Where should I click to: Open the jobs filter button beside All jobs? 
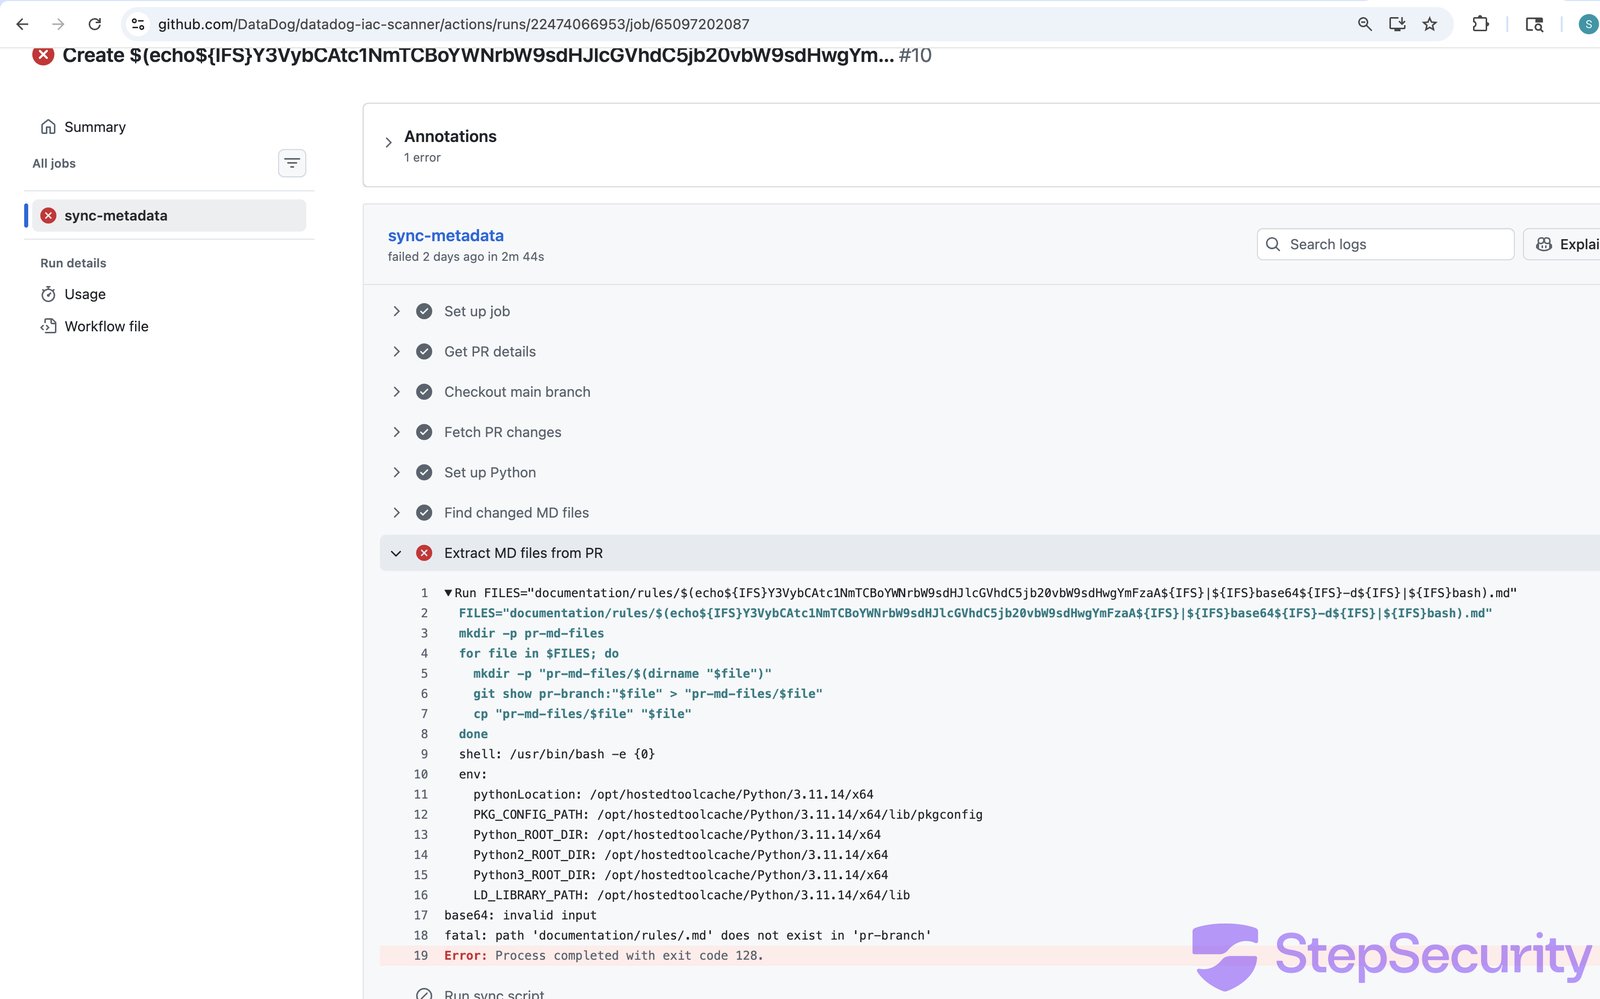[x=292, y=163]
